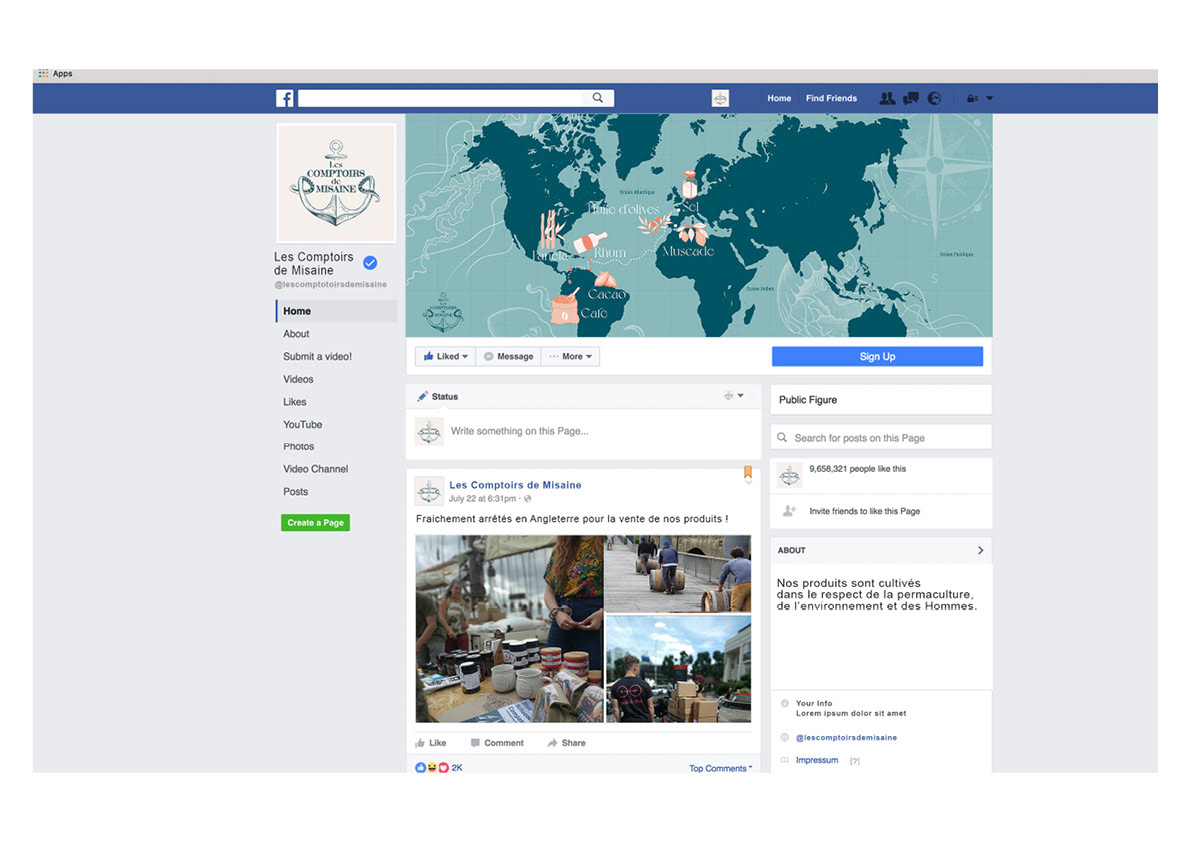The image size is (1191, 842).
Task: Click the Public Figure category text
Action: click(x=807, y=400)
